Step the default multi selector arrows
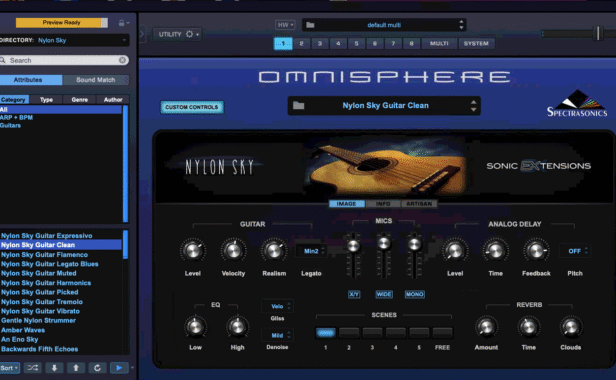The image size is (616, 380). 461,25
